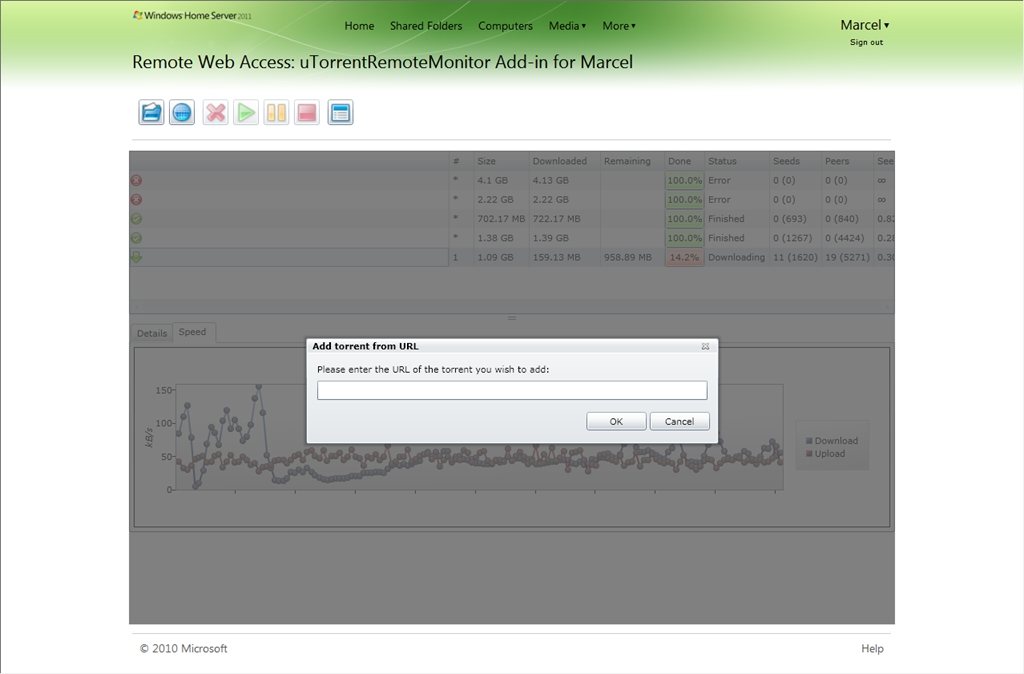This screenshot has width=1024, height=674.
Task: Click the downloading arrow icon of the 1.09 GB torrent
Action: click(x=136, y=257)
